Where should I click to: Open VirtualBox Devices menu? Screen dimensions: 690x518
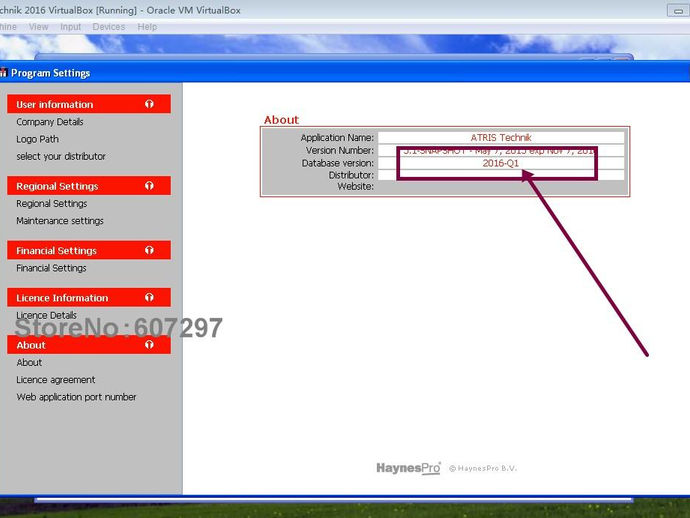109,27
